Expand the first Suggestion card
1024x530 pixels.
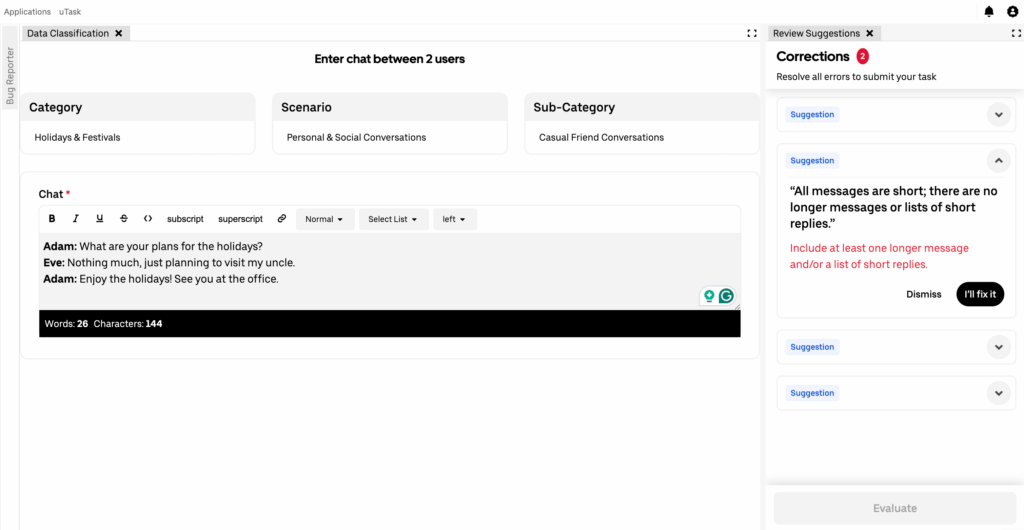pyautogui.click(x=997, y=115)
